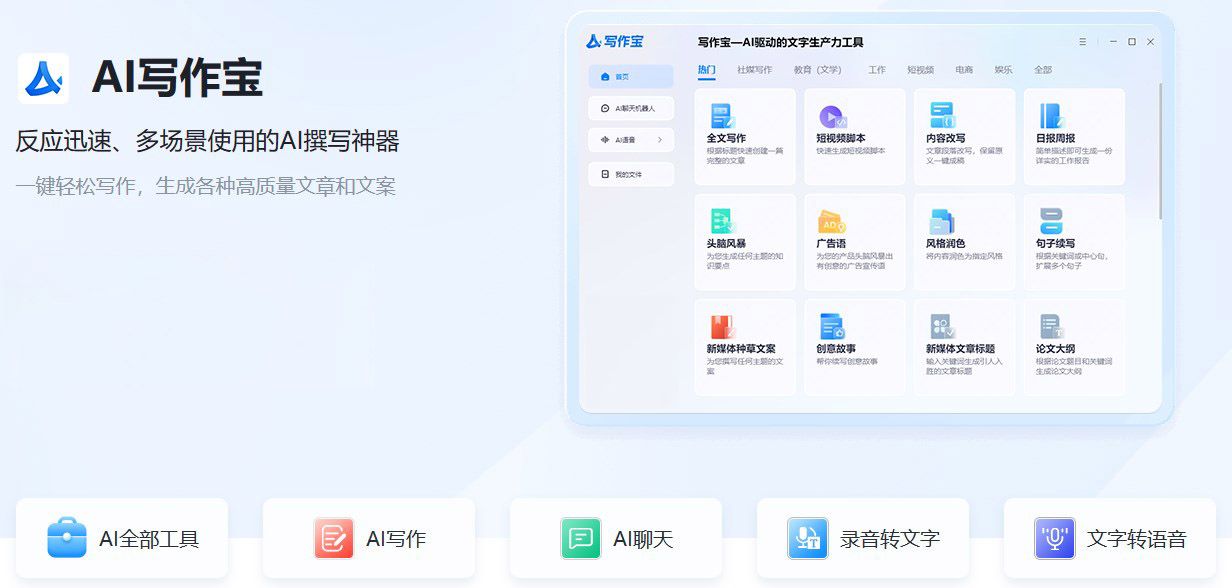The image size is (1232, 588).
Task: Open the 句子续写 card icon
Action: (1051, 221)
